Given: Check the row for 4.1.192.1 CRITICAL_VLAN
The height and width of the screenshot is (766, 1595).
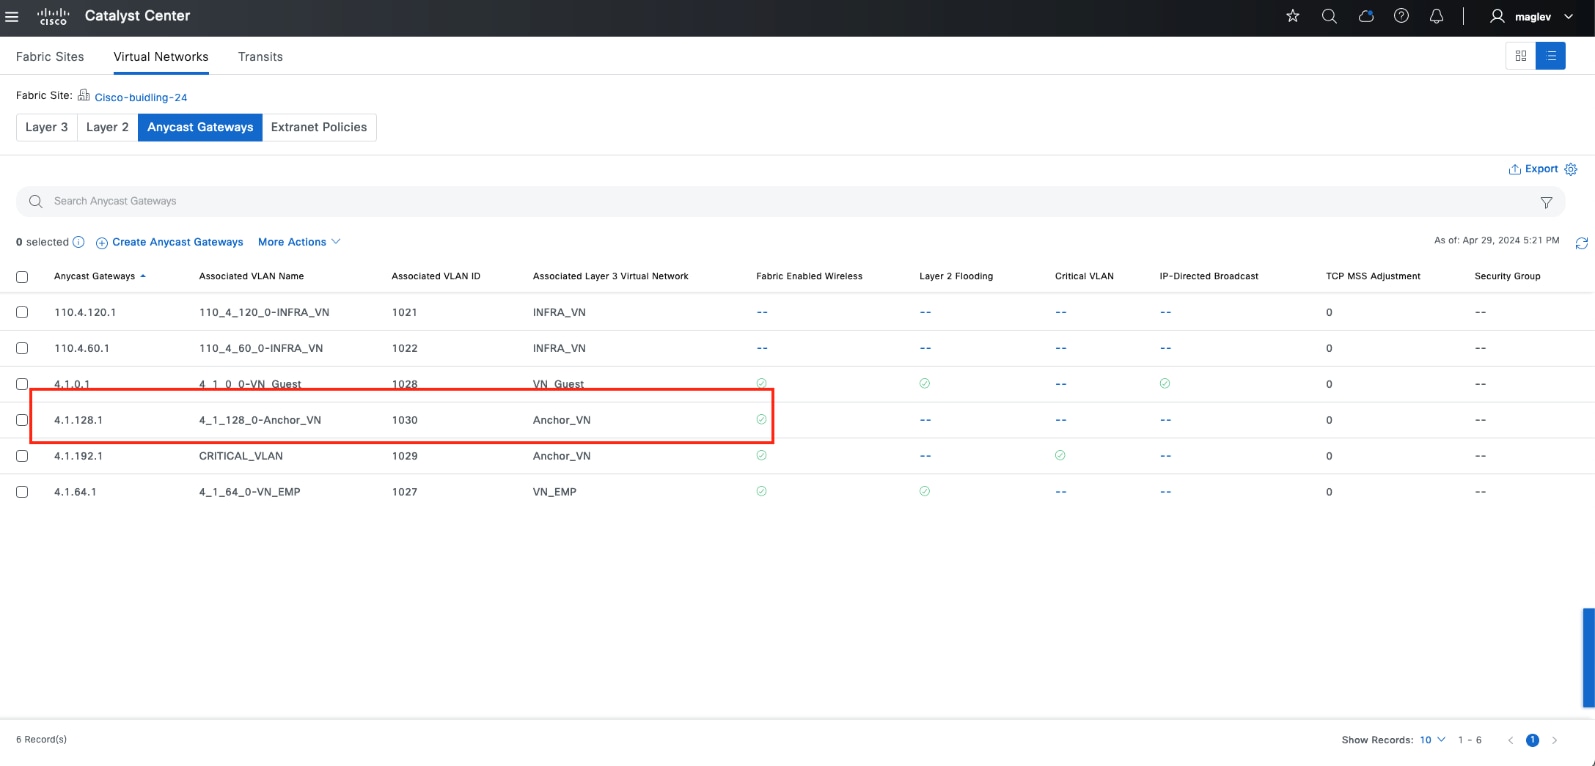Looking at the screenshot, I should tap(22, 456).
